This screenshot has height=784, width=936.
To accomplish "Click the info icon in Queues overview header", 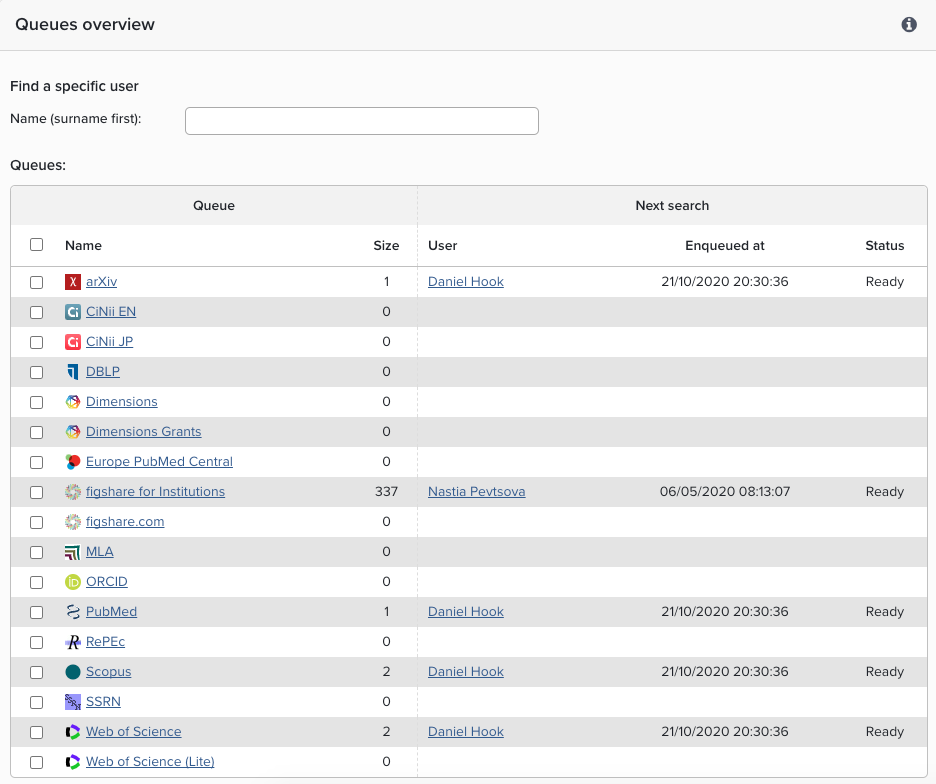I will (x=909, y=25).
